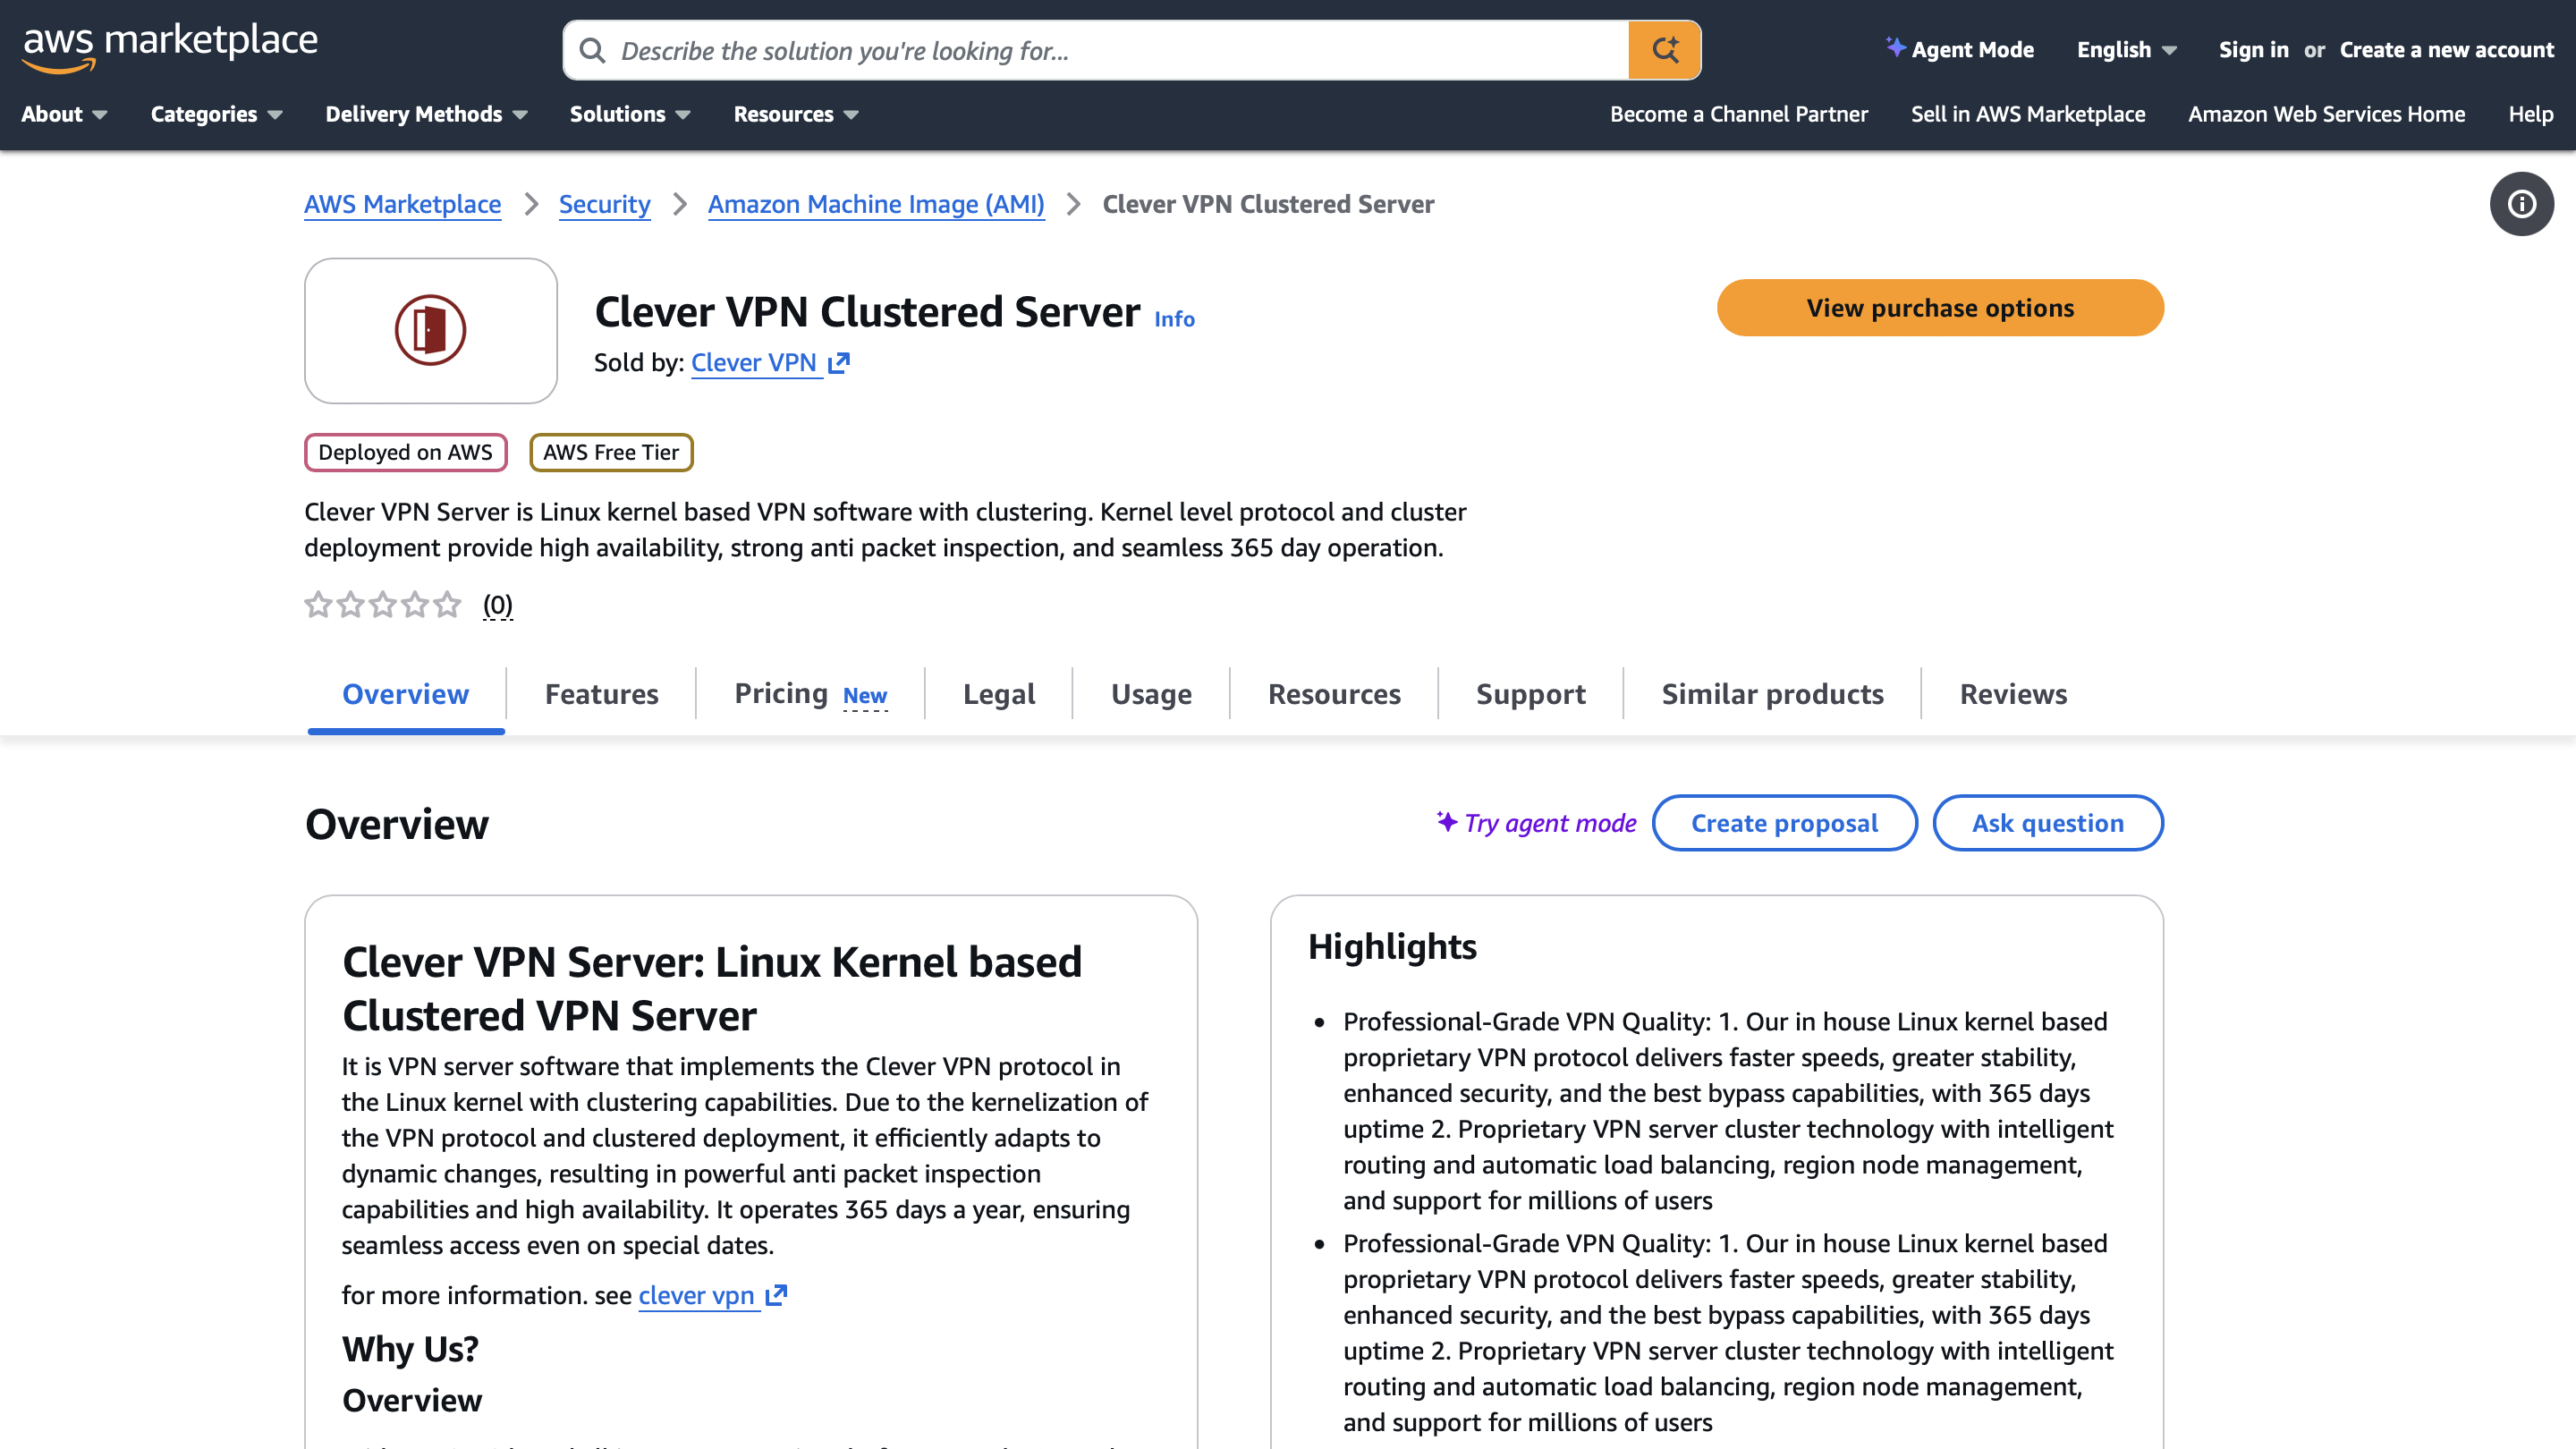Screen dimensions: 2576x1449
Task: Click the Sign in link
Action: [x=2253, y=50]
